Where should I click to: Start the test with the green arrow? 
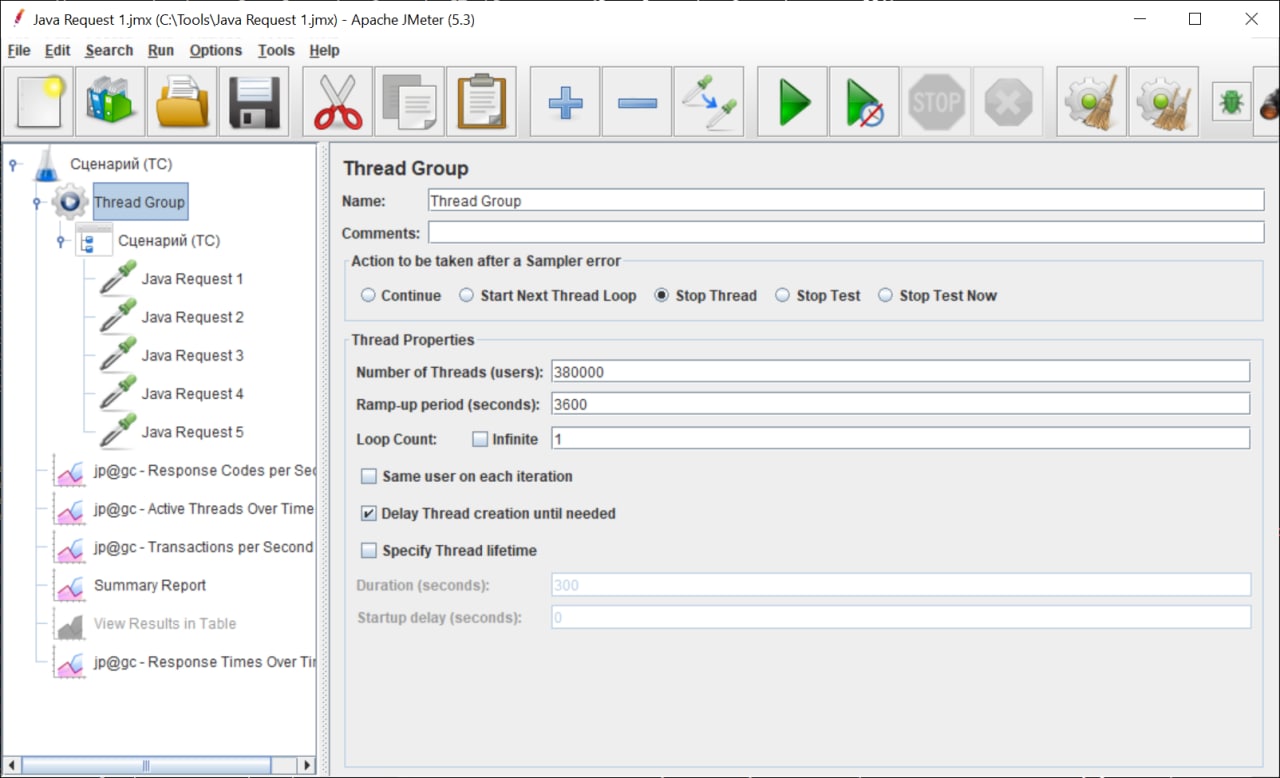(x=793, y=101)
